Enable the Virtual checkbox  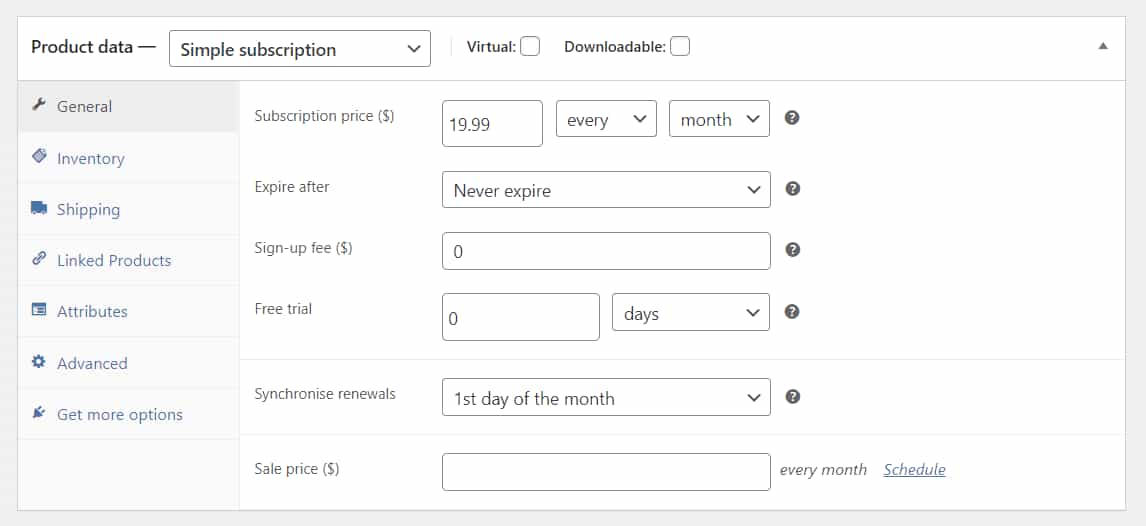tap(530, 47)
